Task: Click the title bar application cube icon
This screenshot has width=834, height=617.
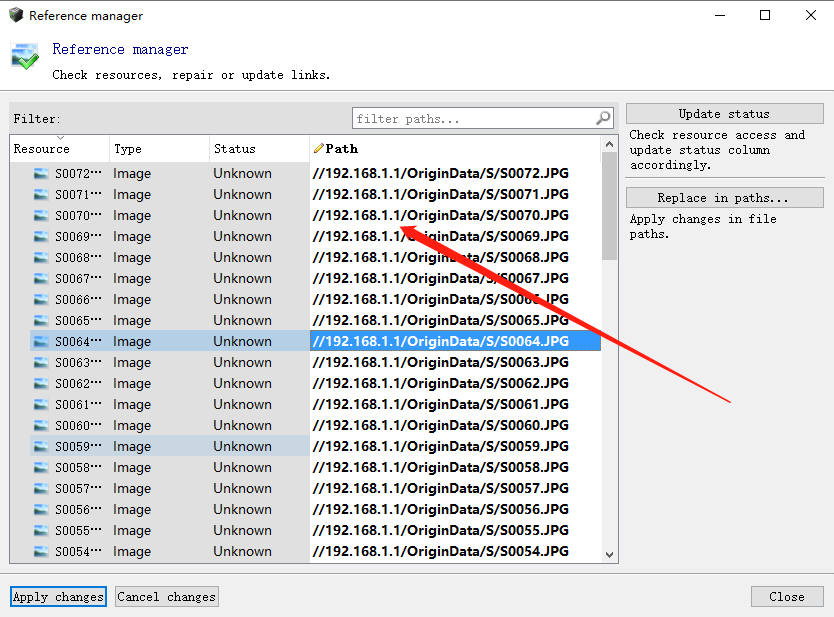Action: [15, 15]
